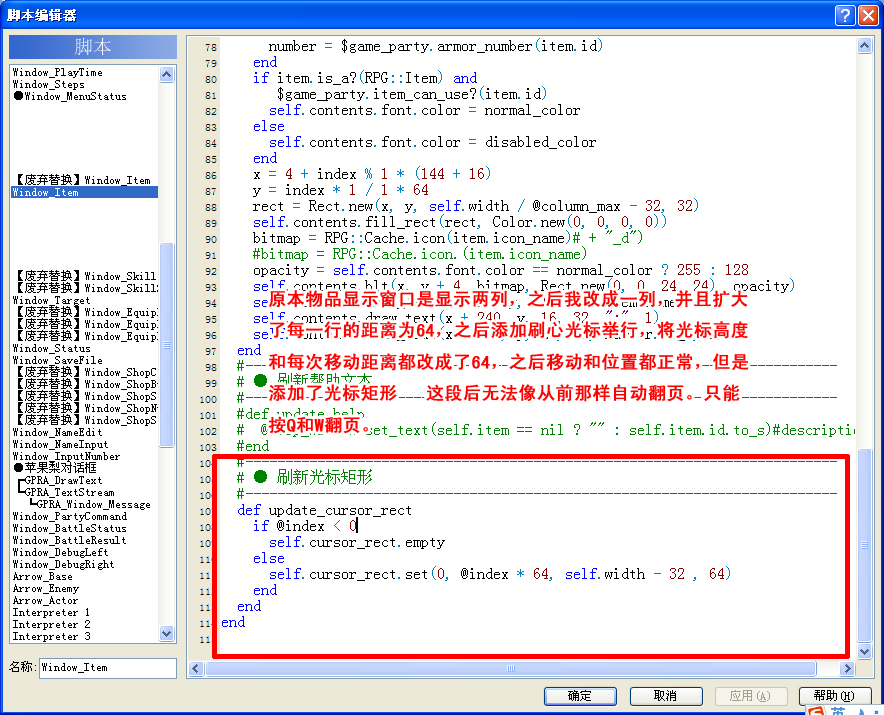Click the code editor scroll-left arrow

point(196,668)
